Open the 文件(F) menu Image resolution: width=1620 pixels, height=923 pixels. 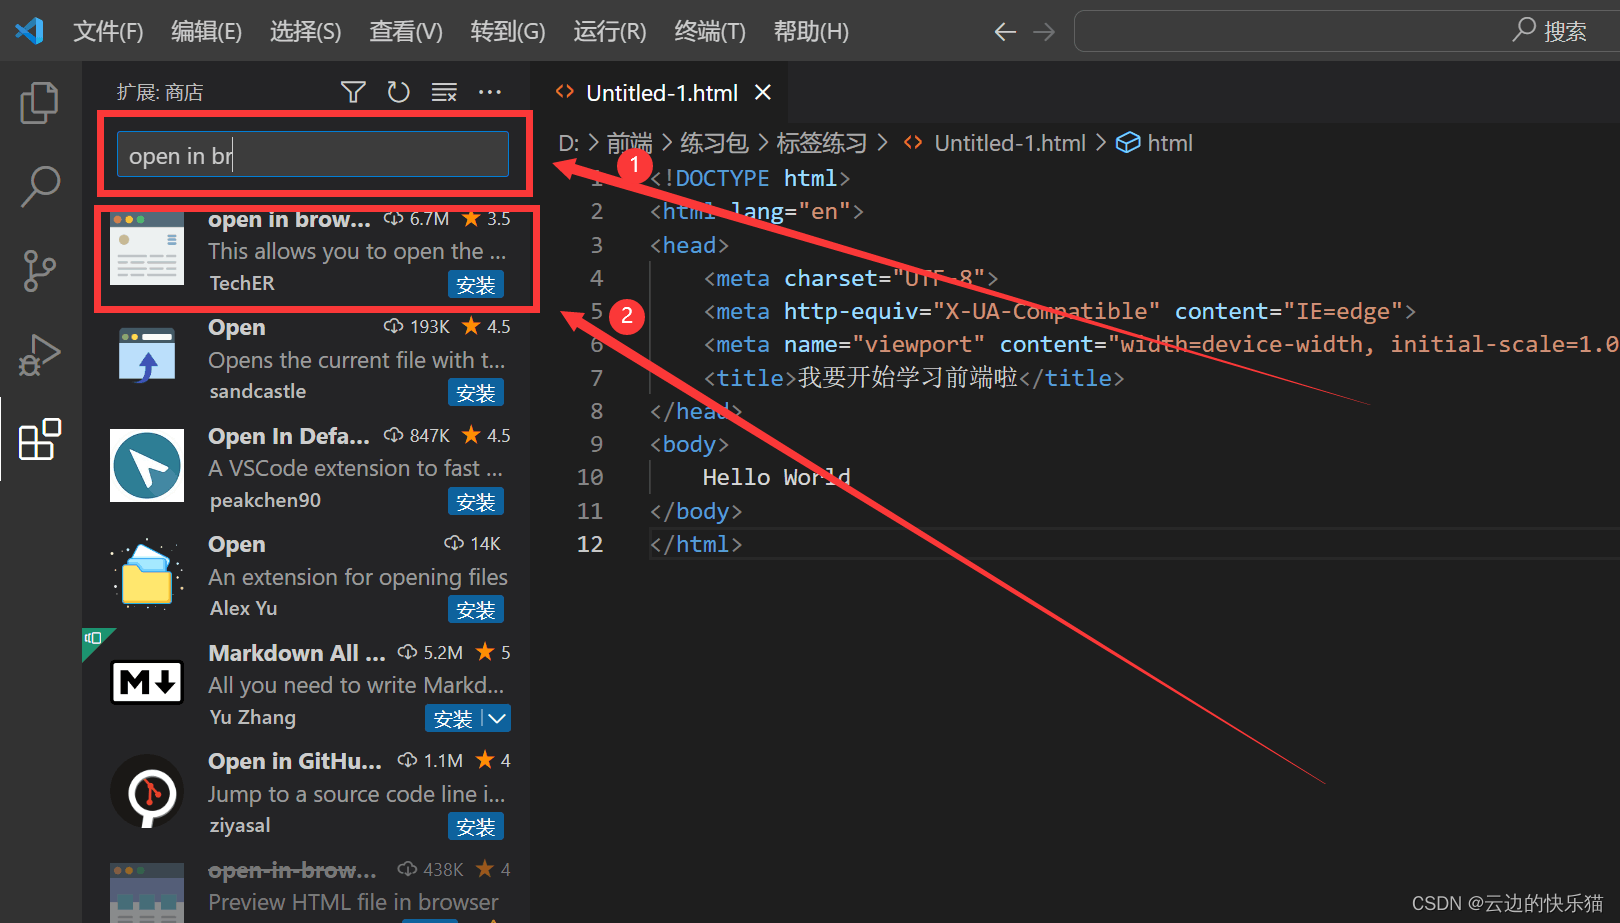(108, 32)
